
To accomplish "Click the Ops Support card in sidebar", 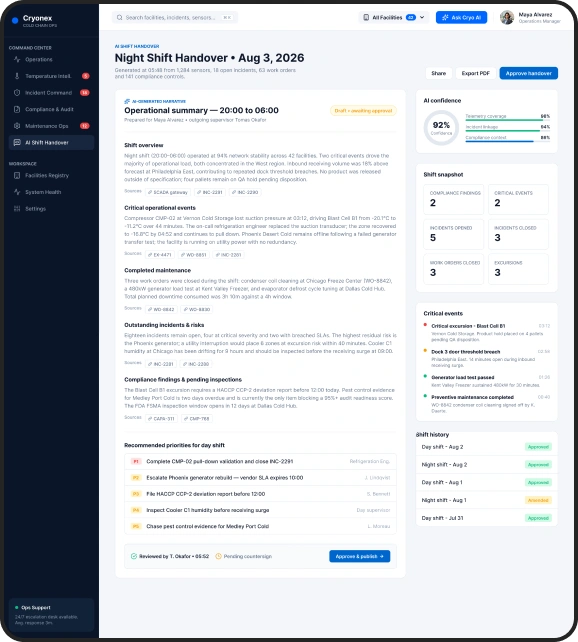I will click(52, 615).
